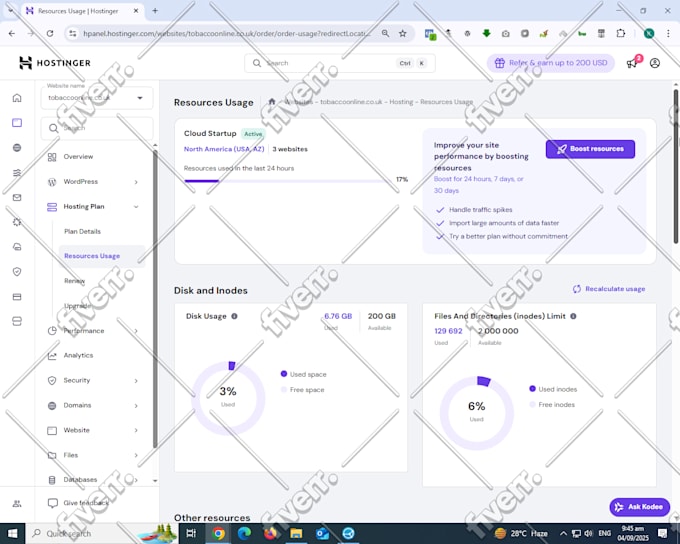
Task: Open the Domains globe icon in left rail
Action: coord(17,148)
